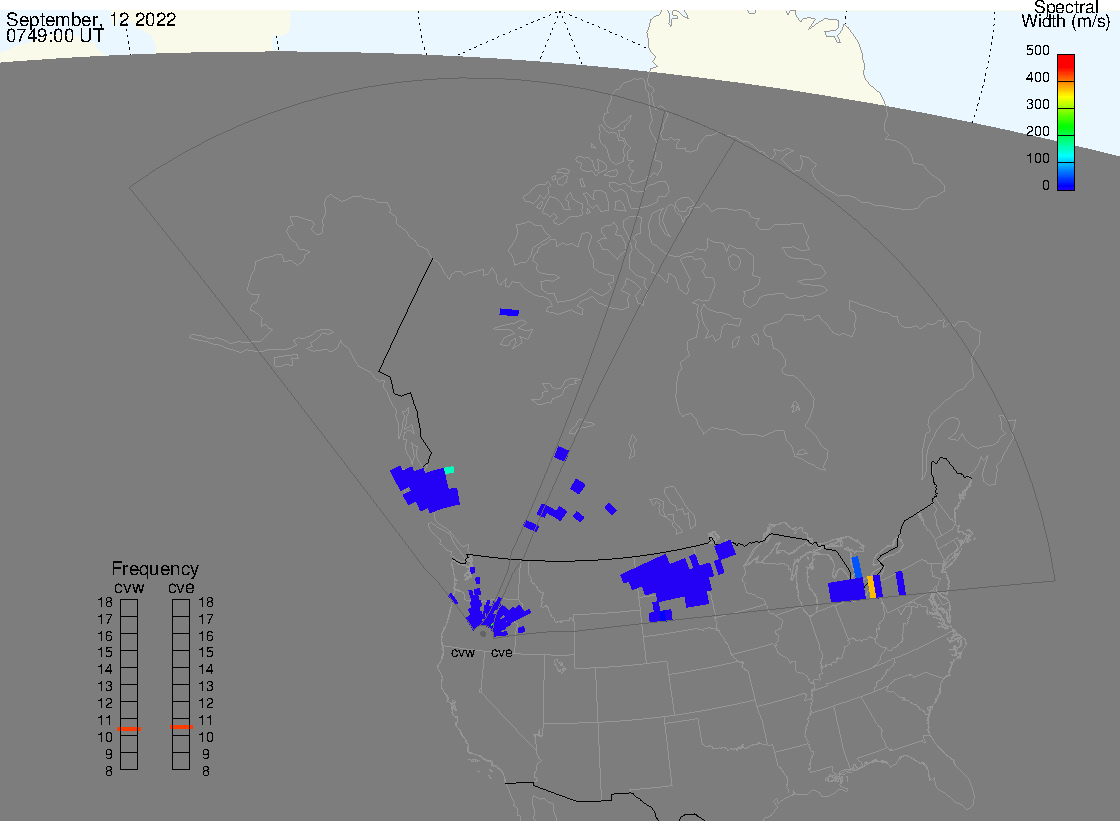Viewport: 1120px width, 821px height.
Task: Click the "Frequency" legend heading
Action: click(155, 569)
